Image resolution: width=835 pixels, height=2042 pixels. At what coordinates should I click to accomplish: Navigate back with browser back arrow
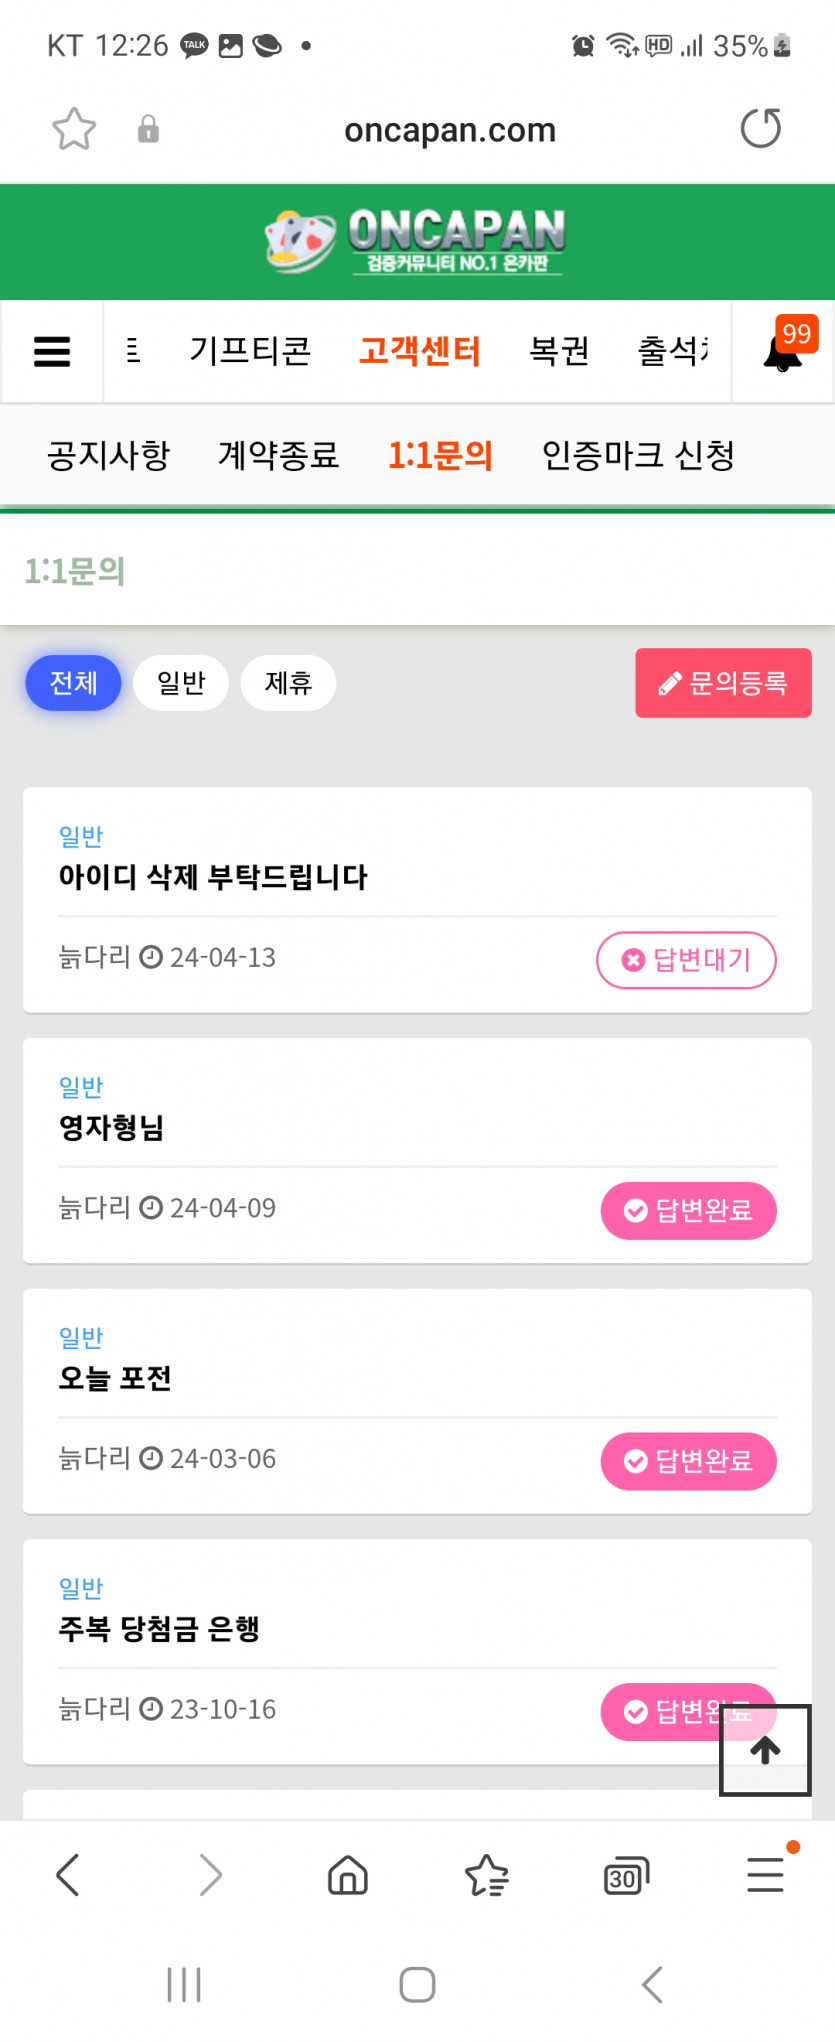click(x=68, y=1875)
